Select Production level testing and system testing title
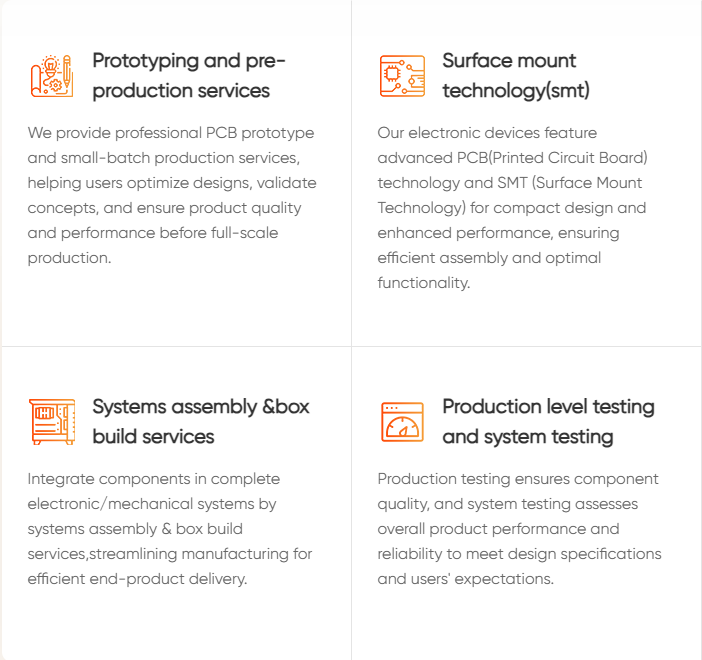The width and height of the screenshot is (702, 660). [548, 422]
